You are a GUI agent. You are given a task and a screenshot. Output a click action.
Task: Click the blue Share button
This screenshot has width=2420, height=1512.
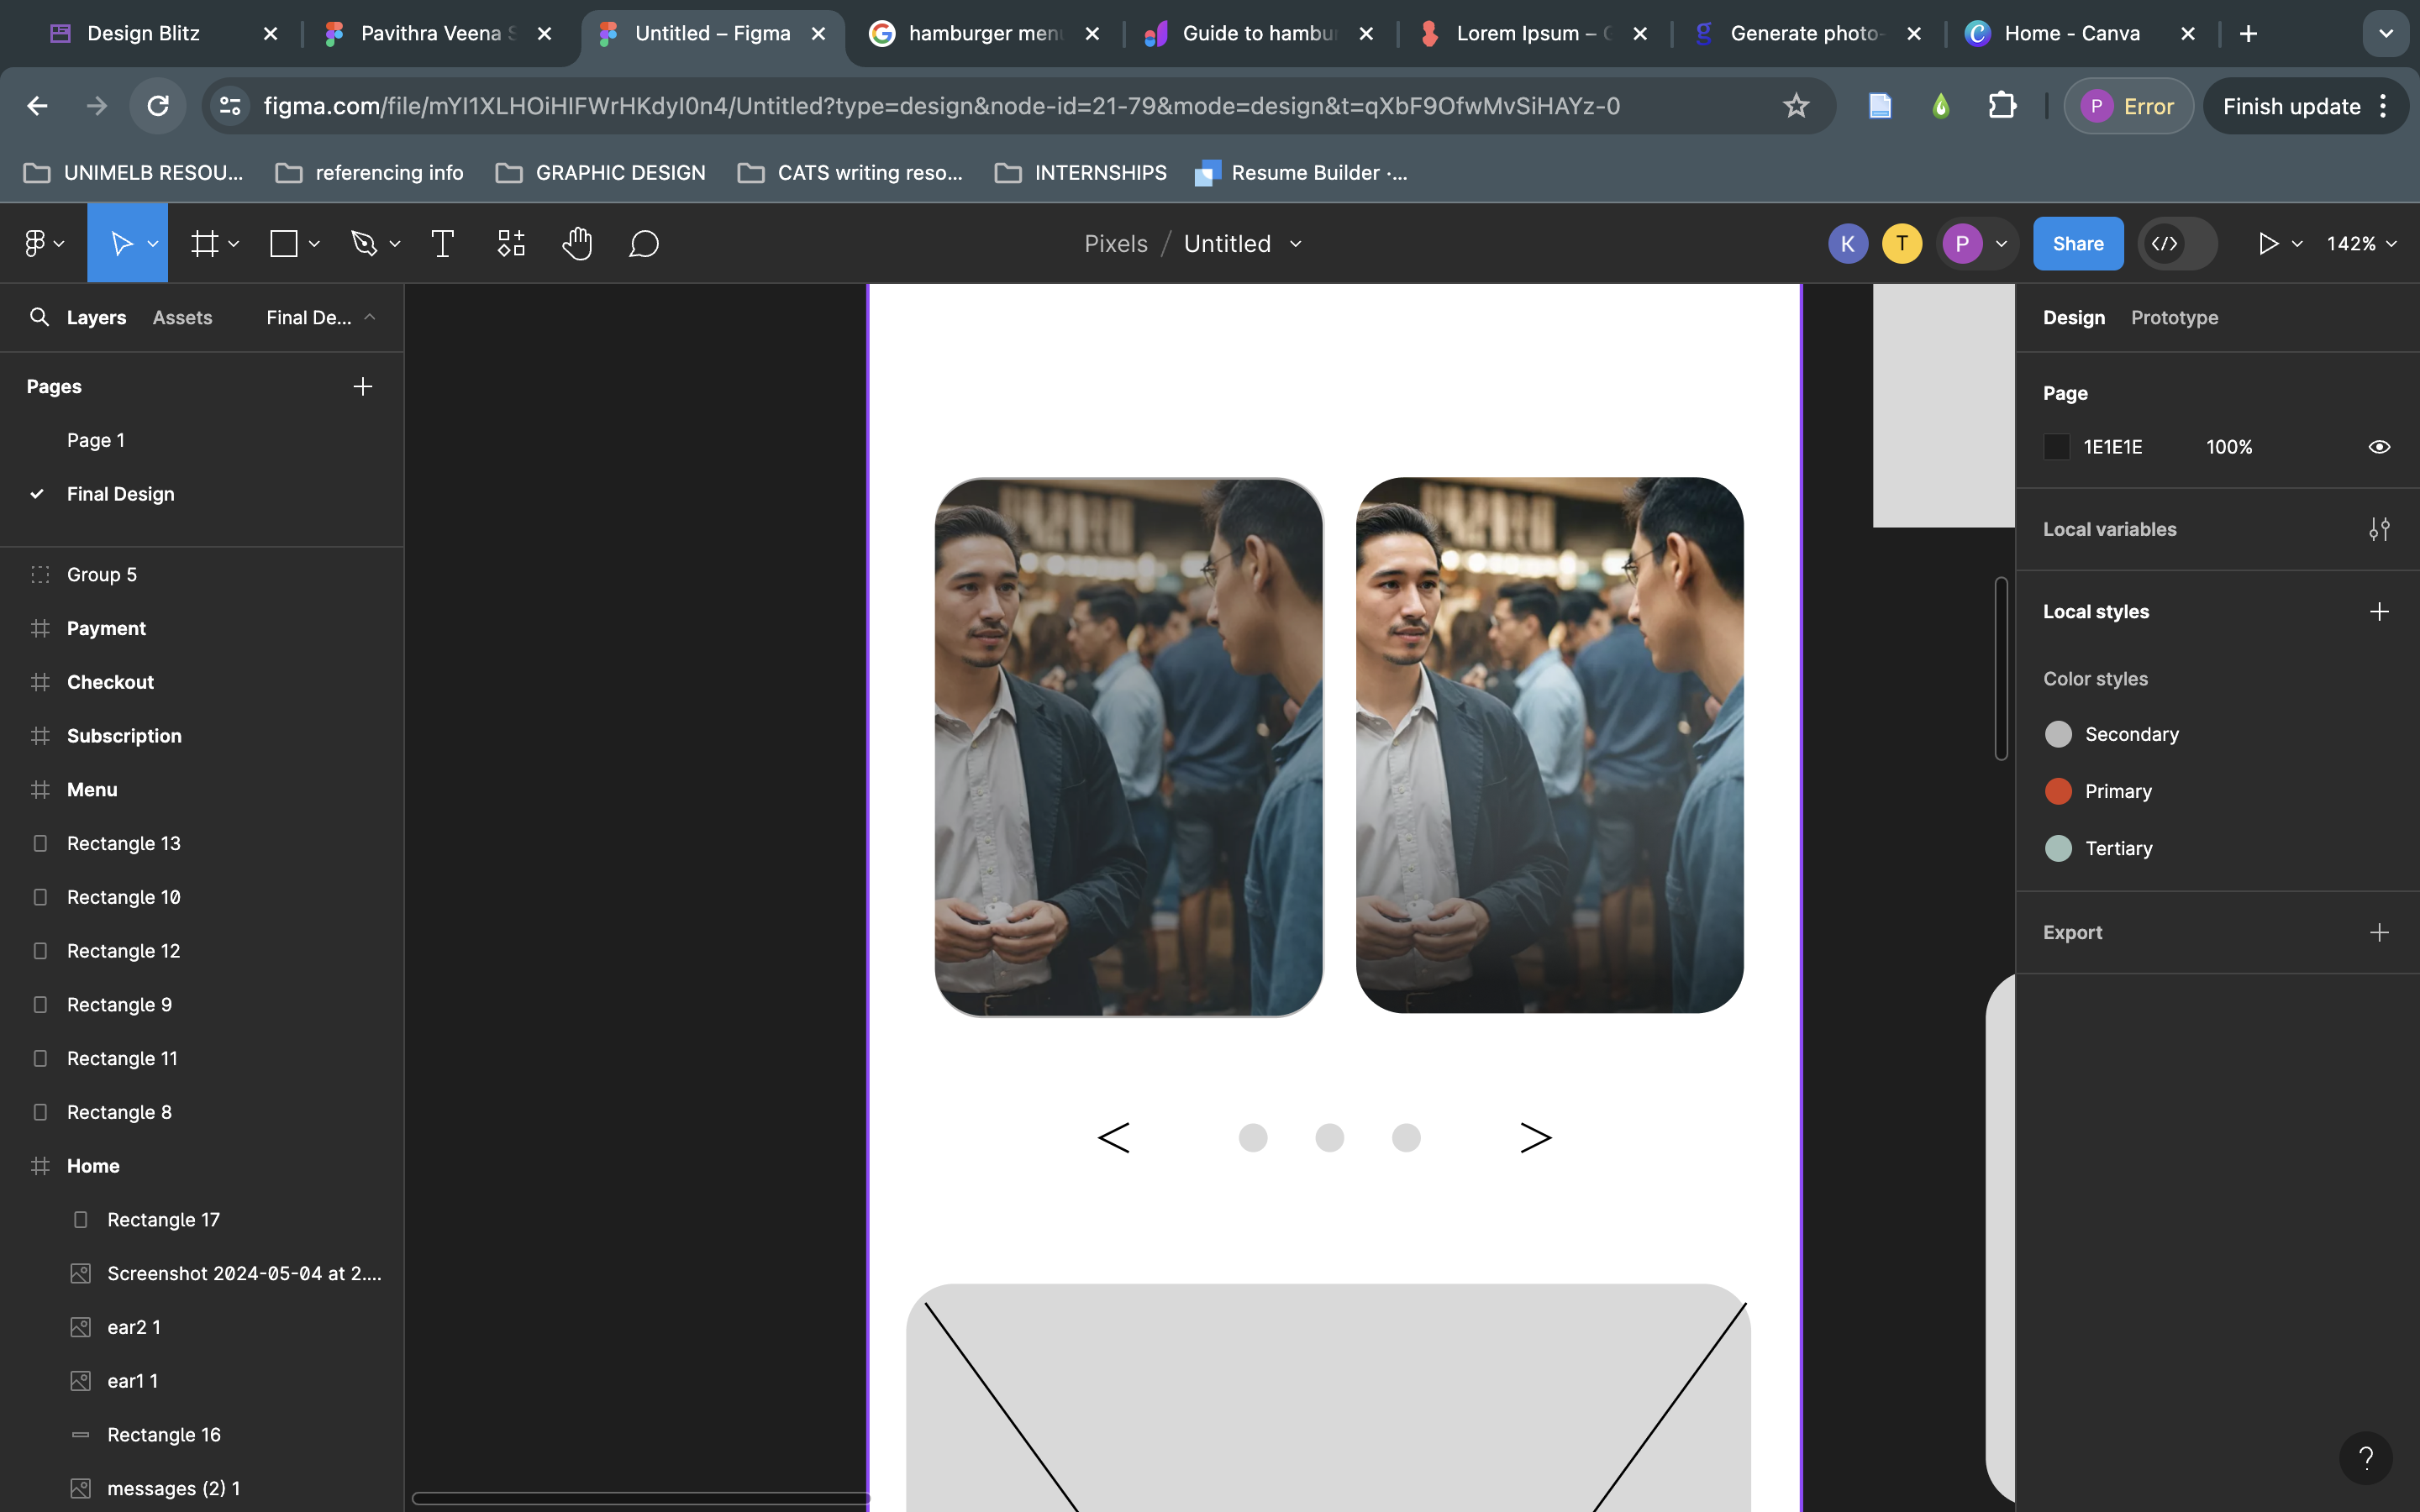pyautogui.click(x=2077, y=243)
